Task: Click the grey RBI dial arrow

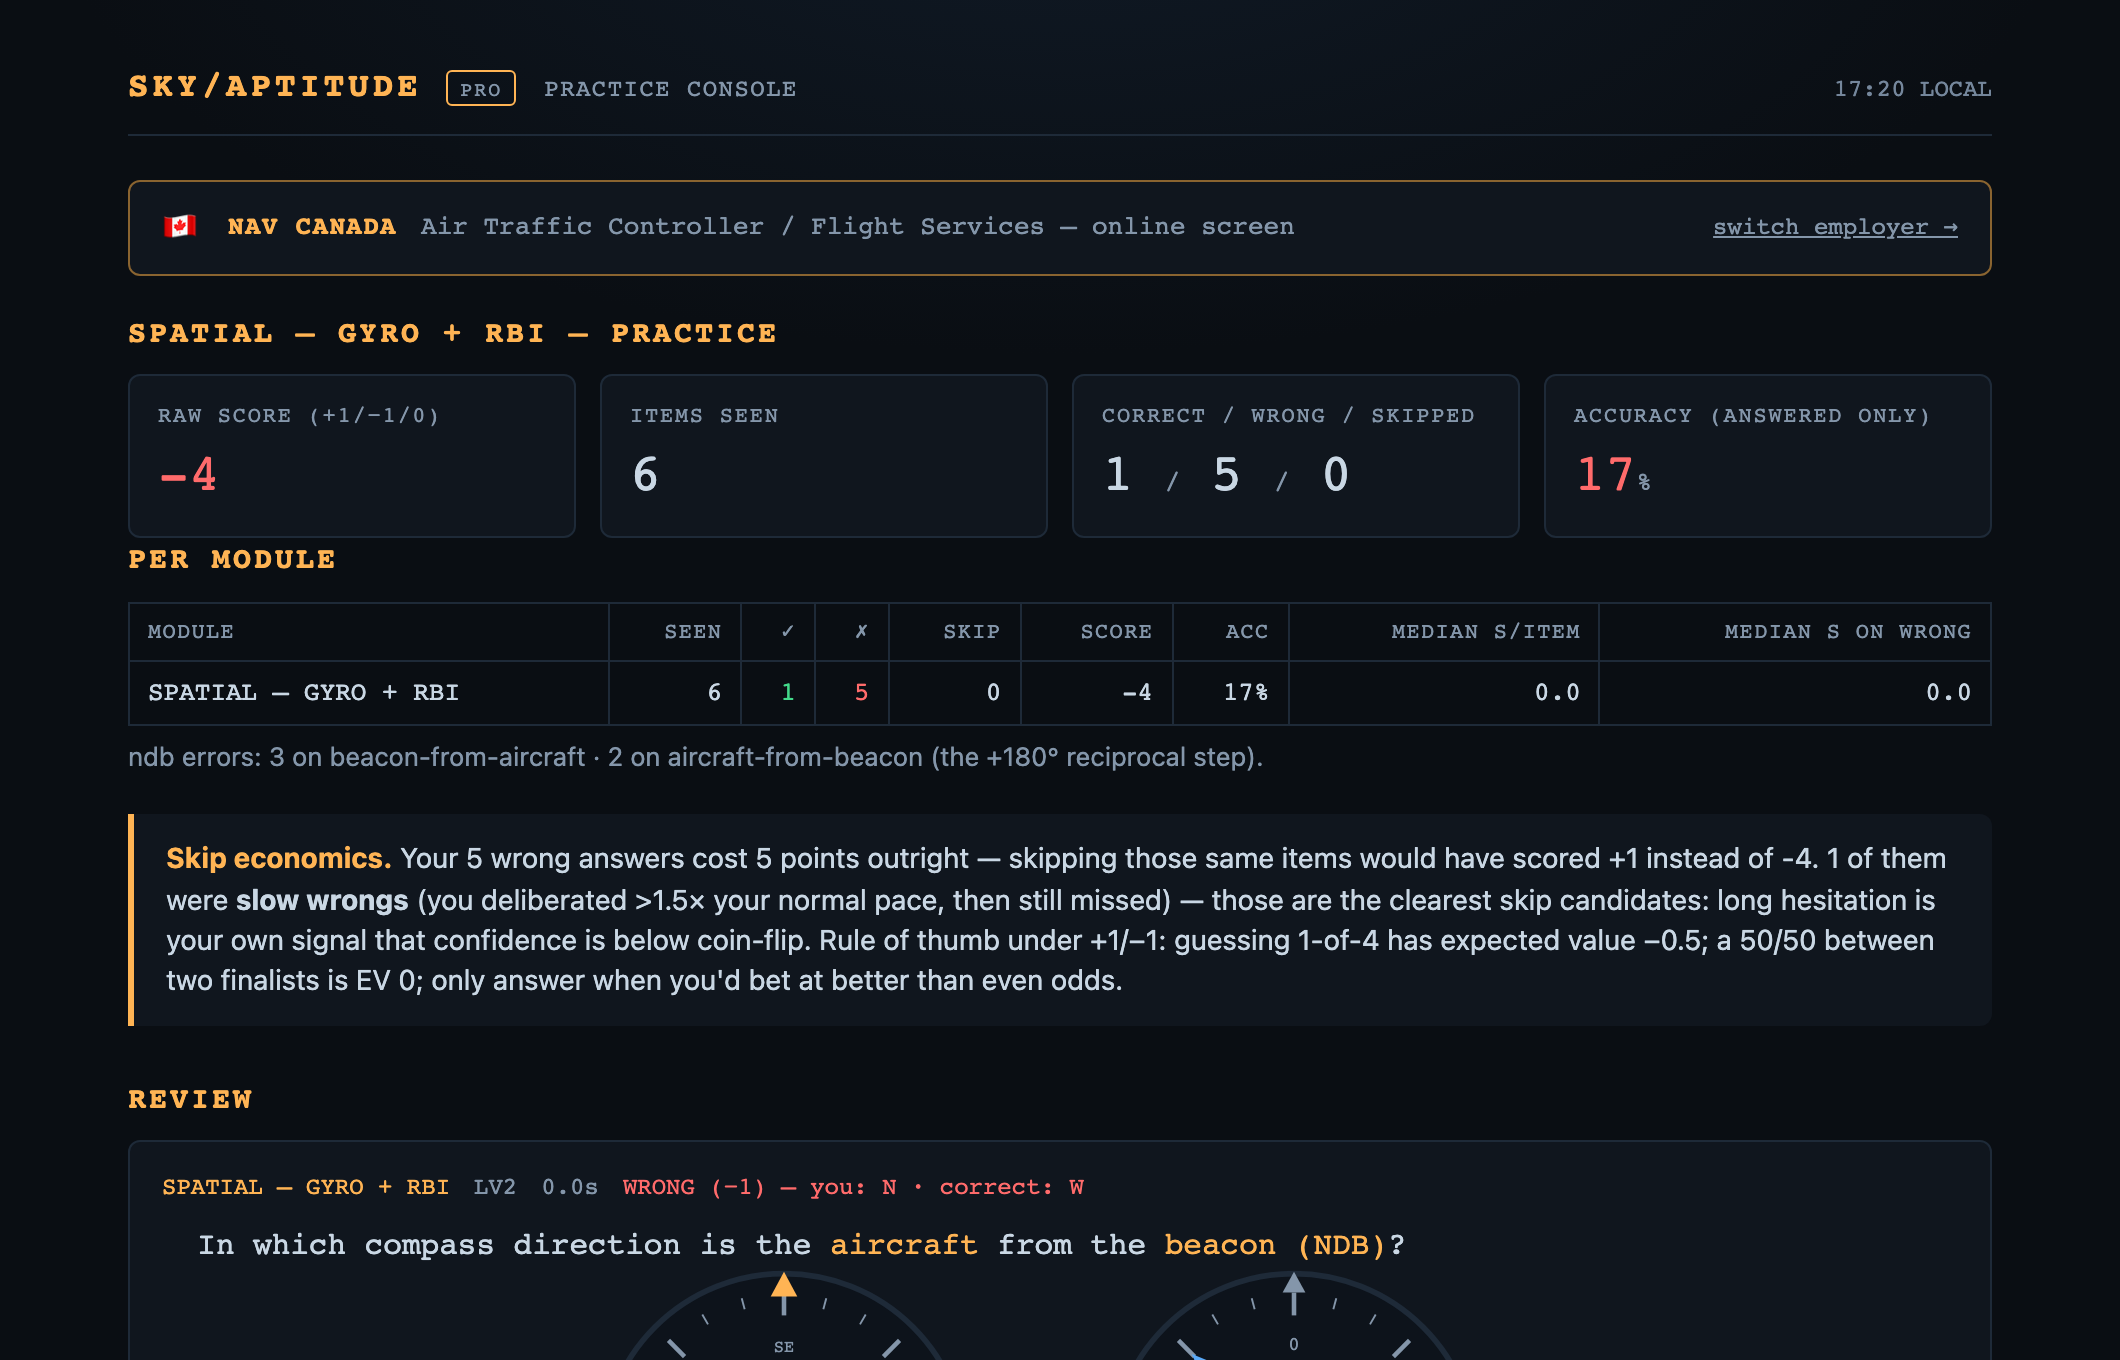Action: pos(1294,1292)
